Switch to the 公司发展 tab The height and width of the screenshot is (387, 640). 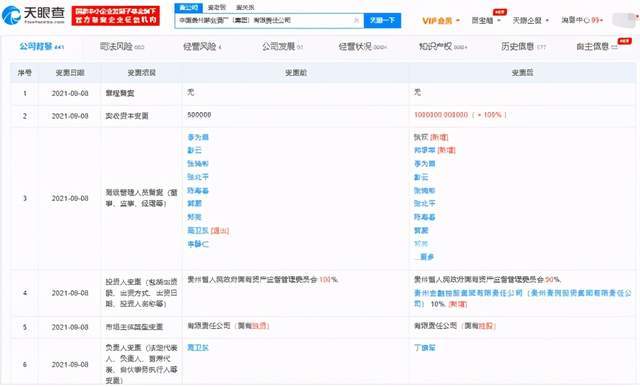pos(282,47)
